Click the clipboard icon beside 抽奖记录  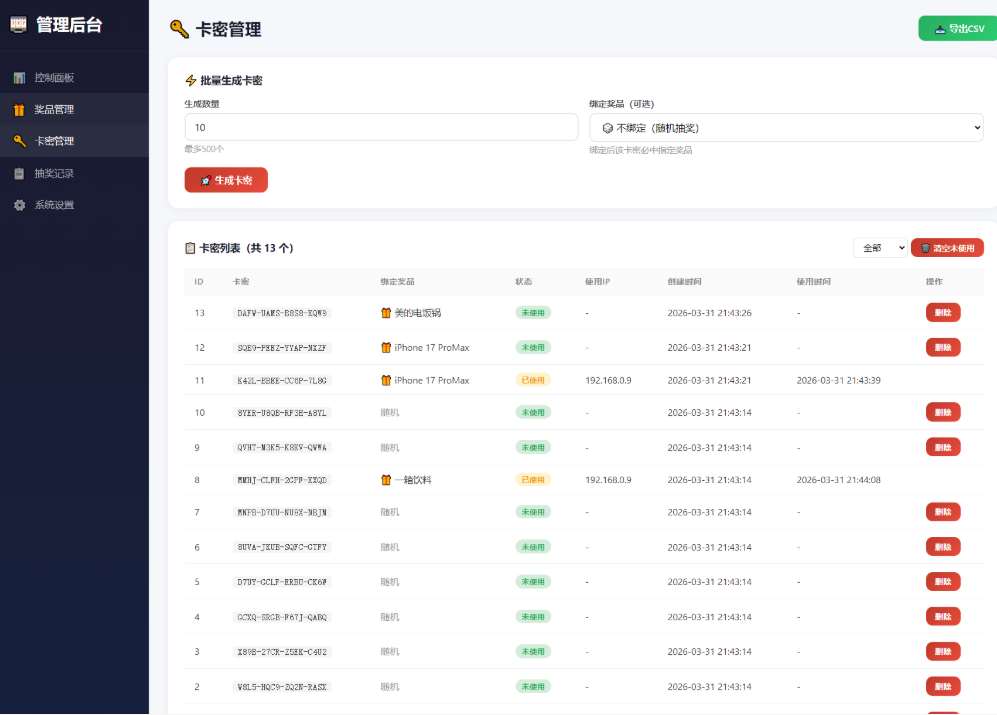19,173
